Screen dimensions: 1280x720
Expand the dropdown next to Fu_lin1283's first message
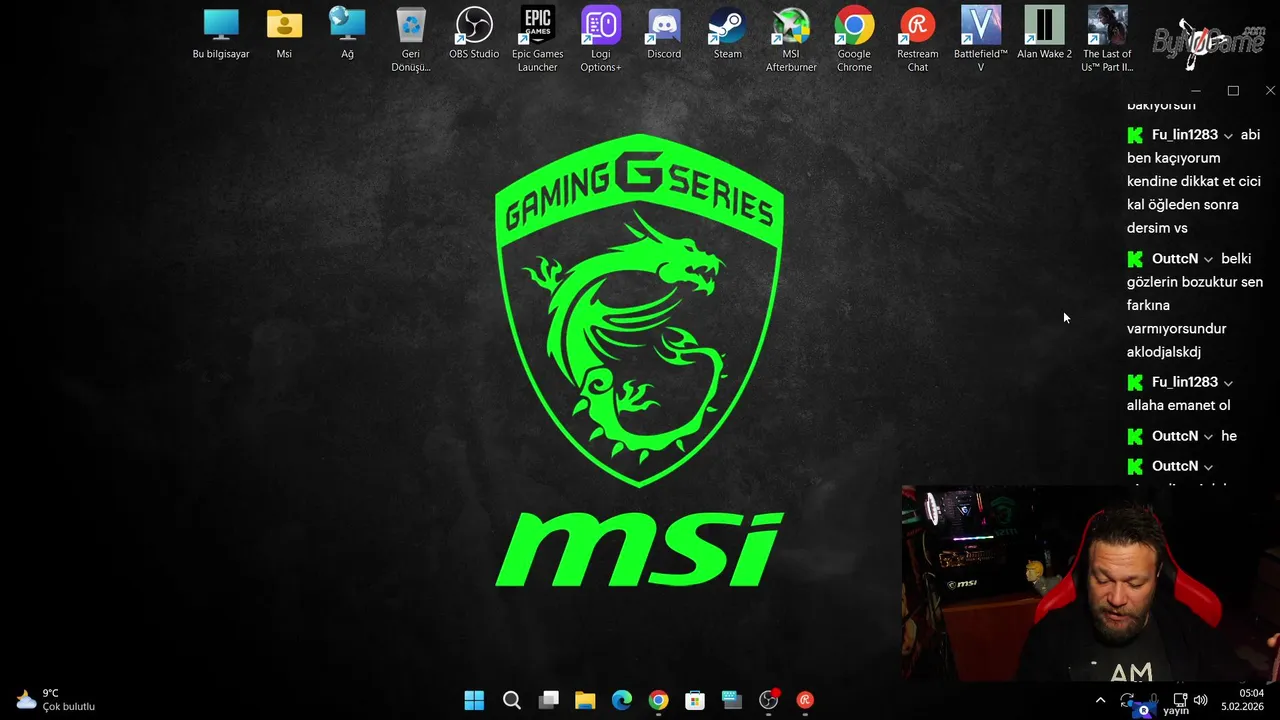(x=1228, y=136)
